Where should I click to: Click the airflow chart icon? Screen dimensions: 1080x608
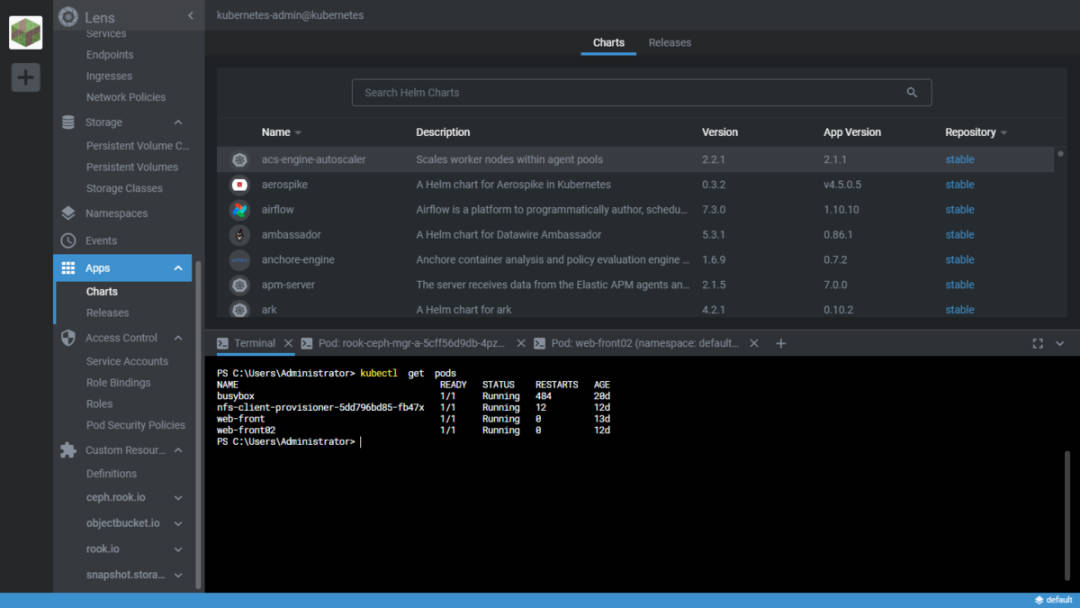click(239, 209)
